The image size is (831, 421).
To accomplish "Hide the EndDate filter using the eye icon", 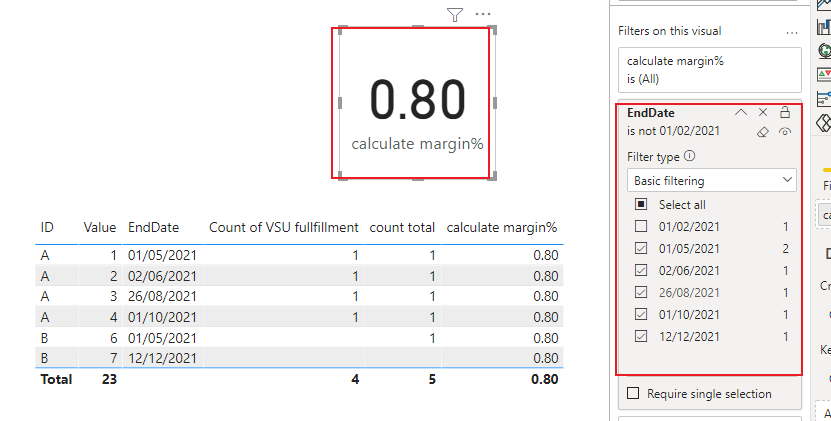I will coord(785,132).
